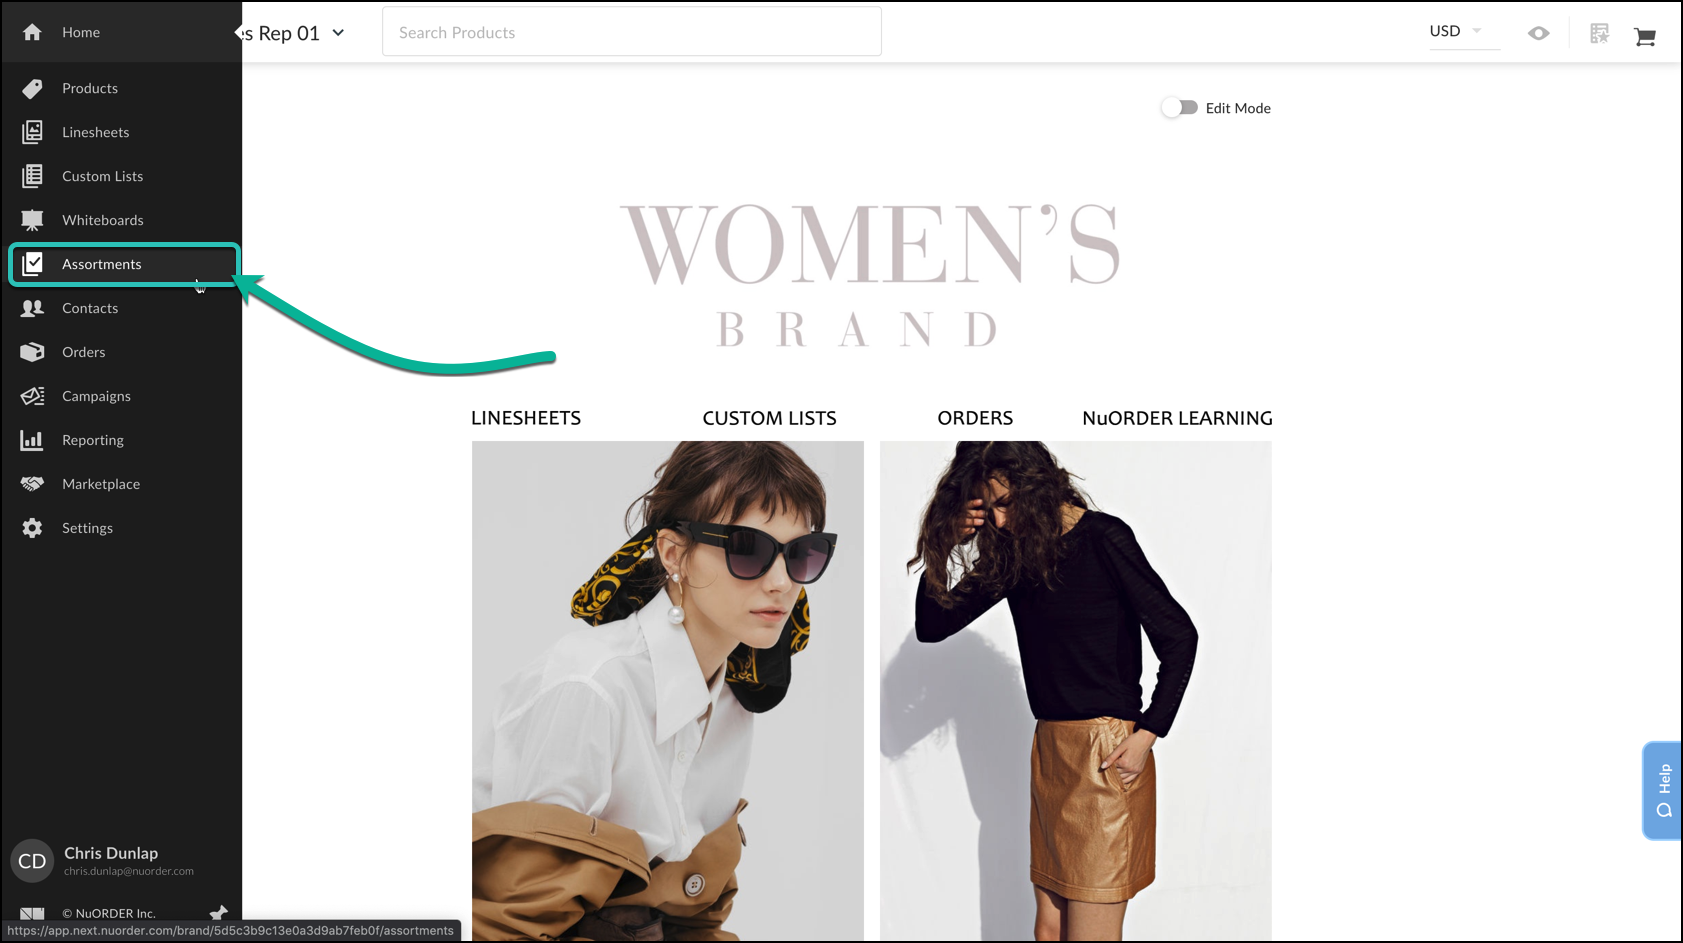Click the Marketplace handshake icon
1683x943 pixels.
tap(32, 484)
